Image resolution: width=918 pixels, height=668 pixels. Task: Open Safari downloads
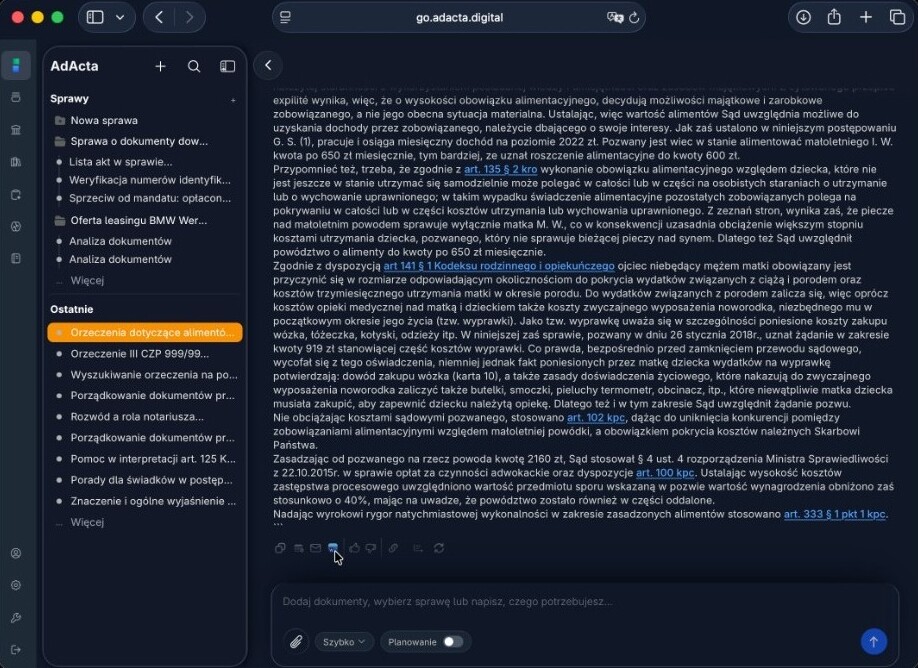pos(803,18)
